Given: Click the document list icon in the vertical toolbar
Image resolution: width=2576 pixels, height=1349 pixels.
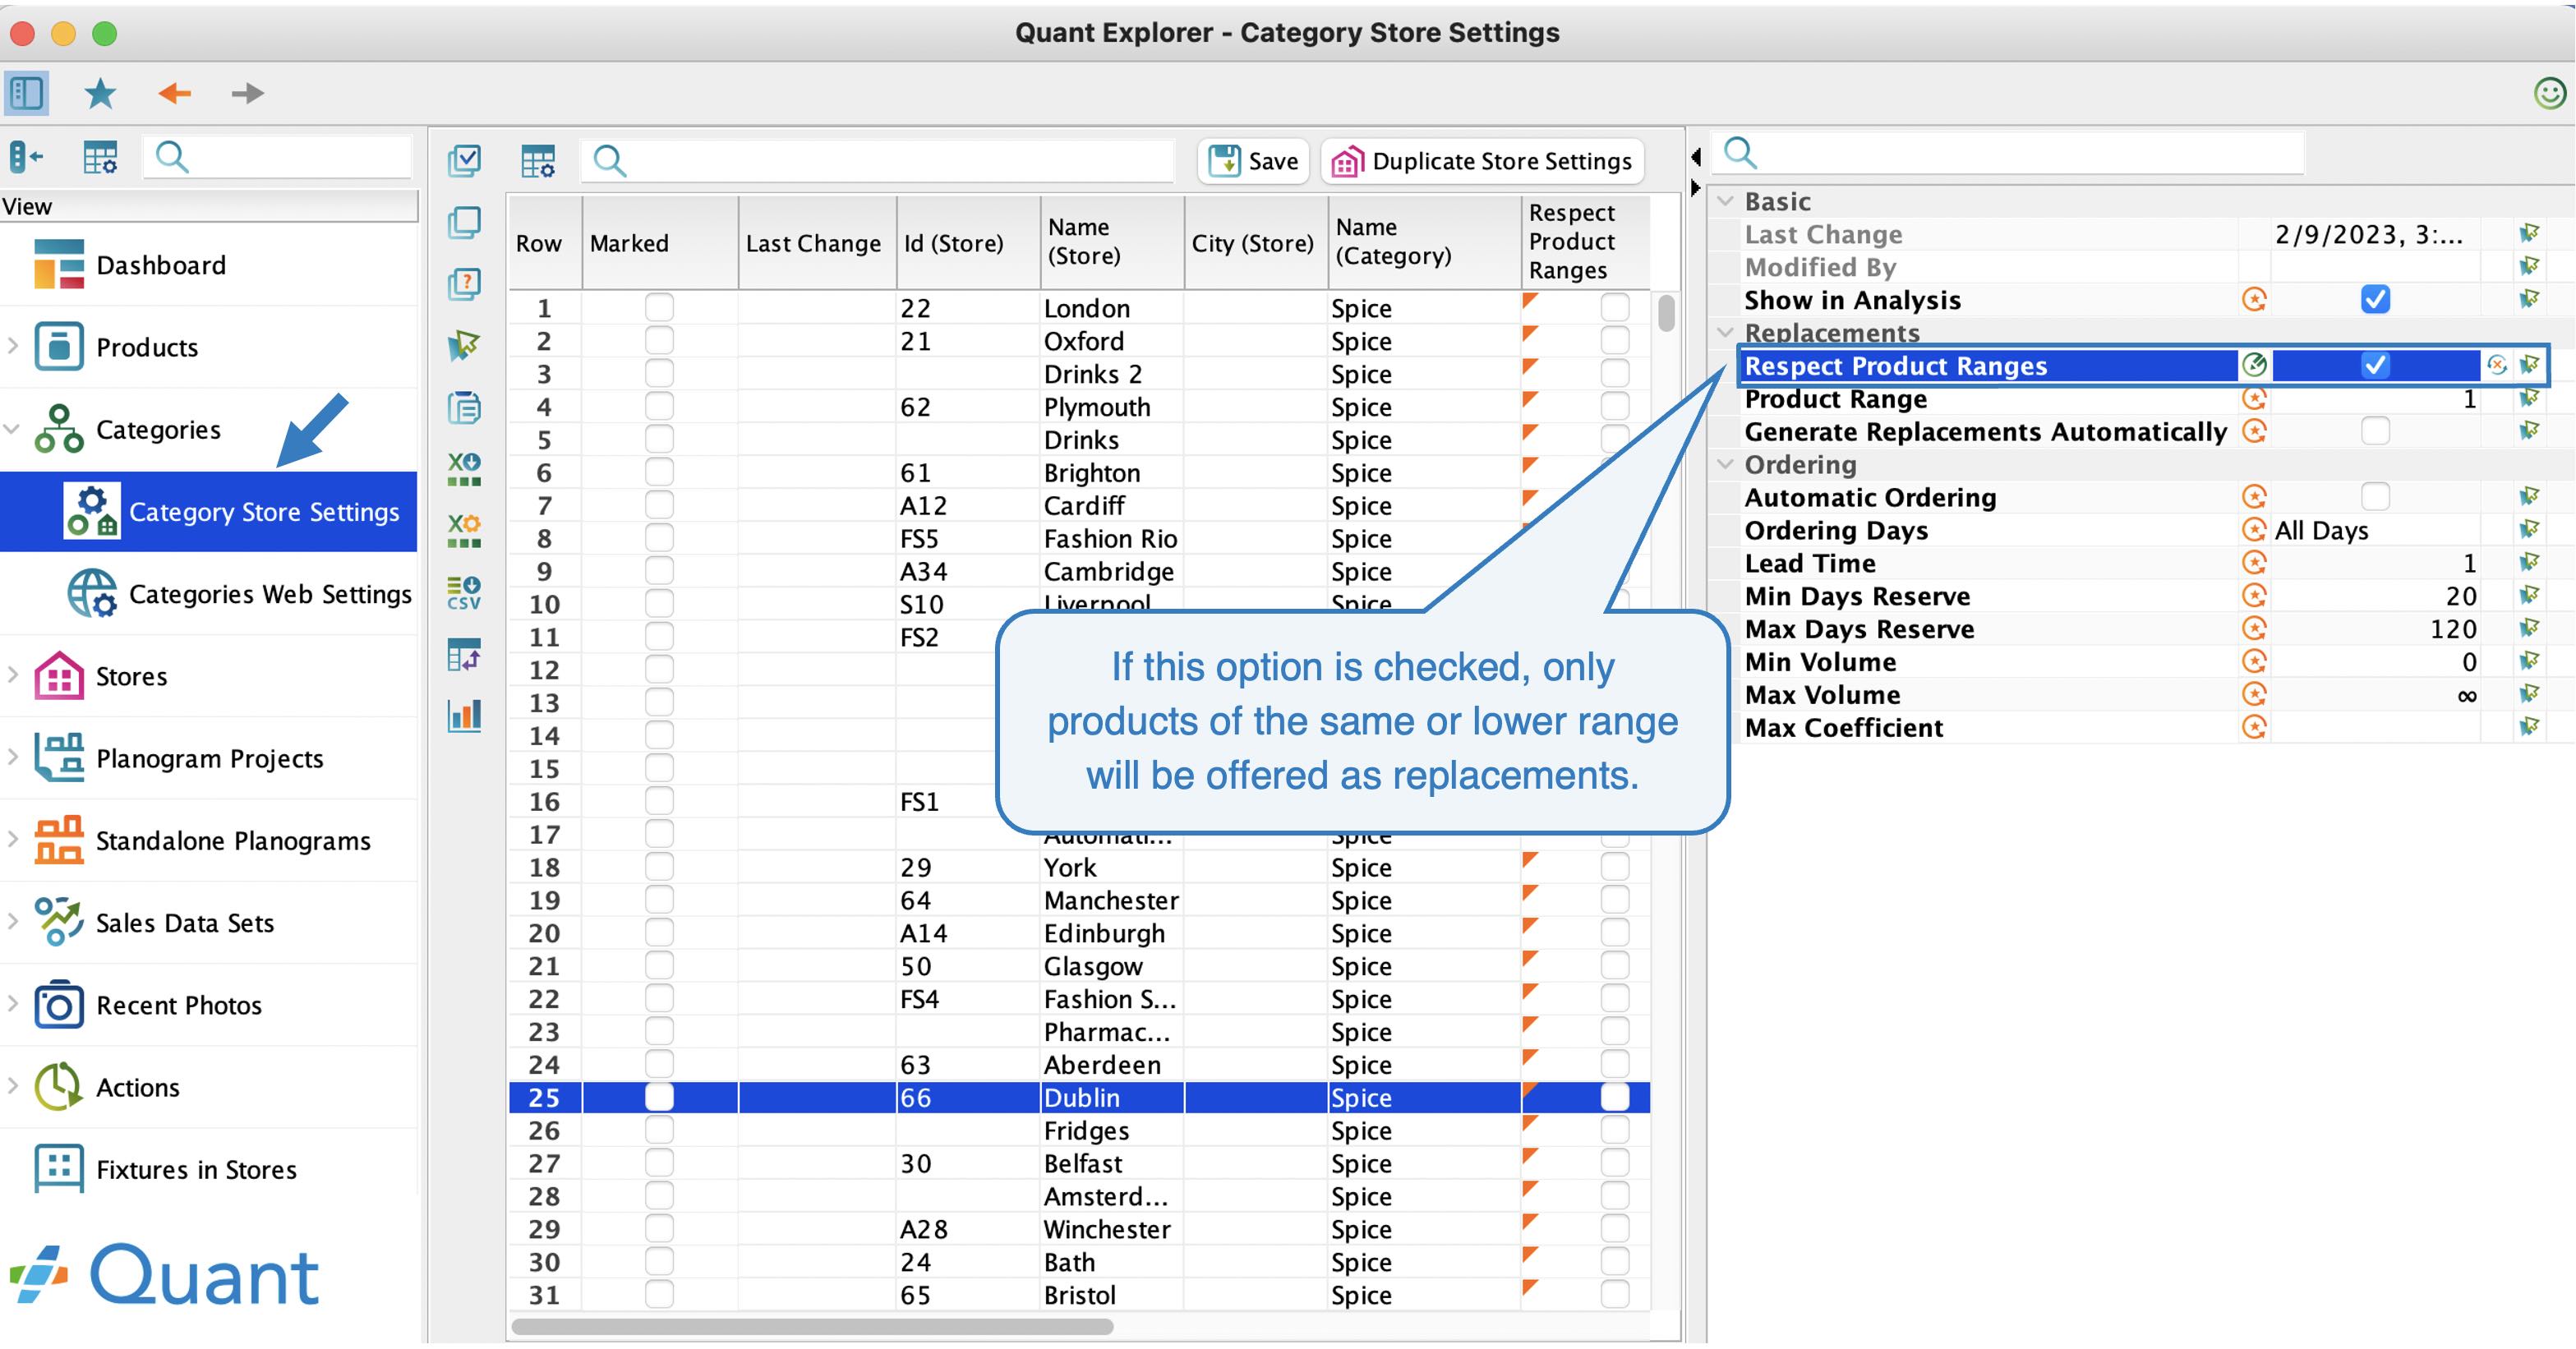Looking at the screenshot, I should 464,408.
